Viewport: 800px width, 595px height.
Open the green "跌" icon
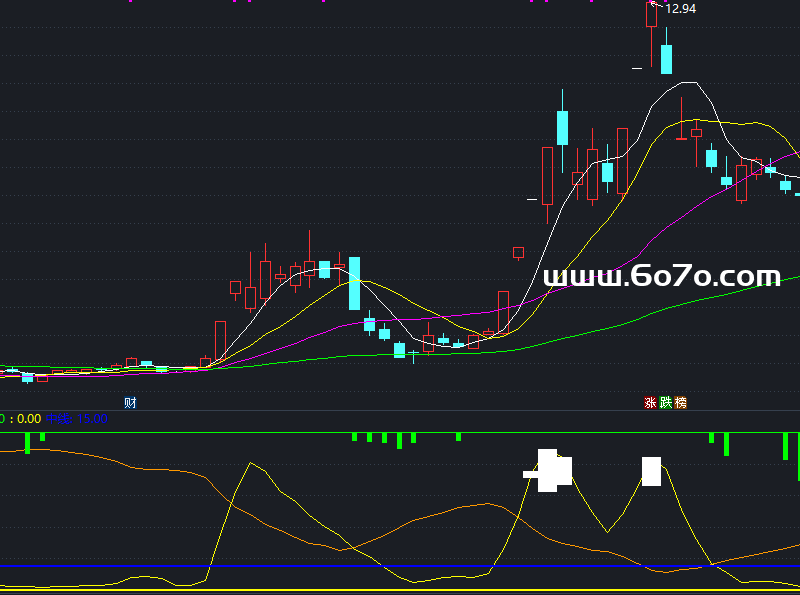point(665,403)
